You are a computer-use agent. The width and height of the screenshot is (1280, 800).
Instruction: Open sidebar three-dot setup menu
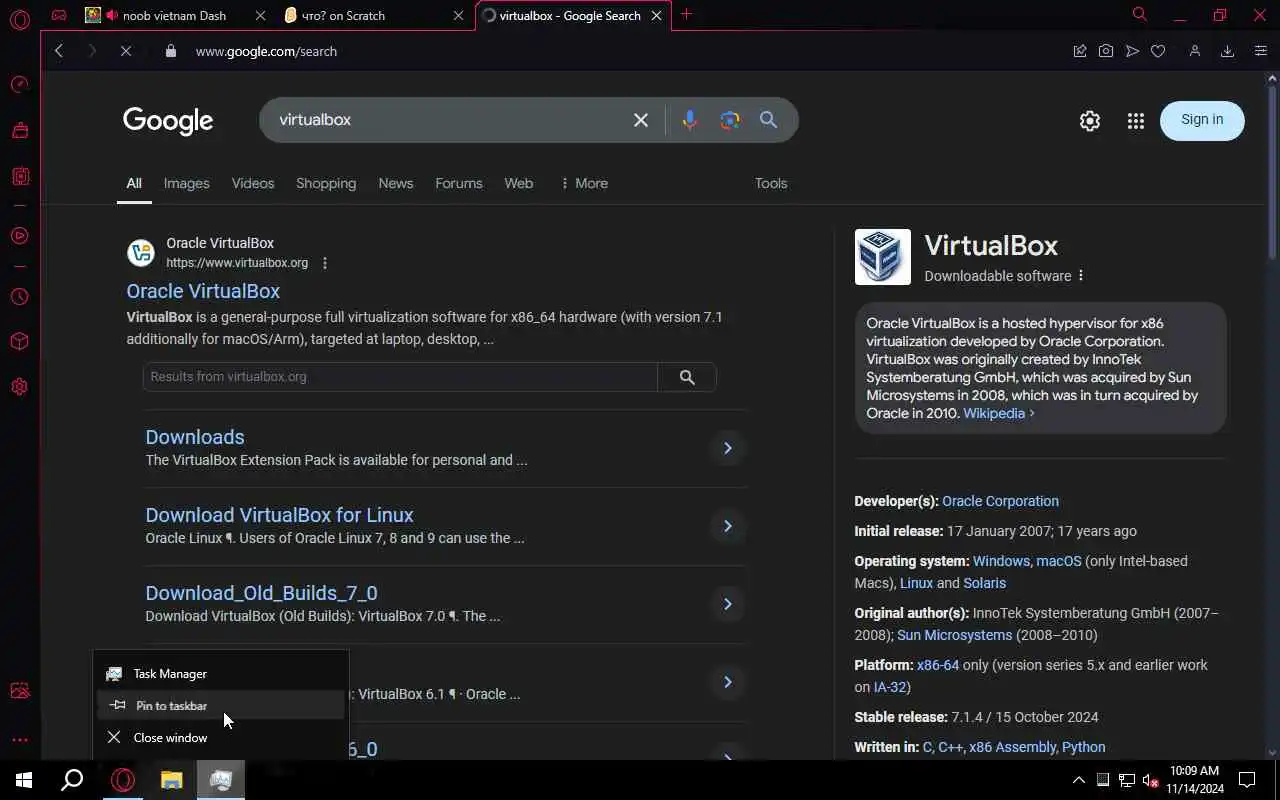[19, 740]
